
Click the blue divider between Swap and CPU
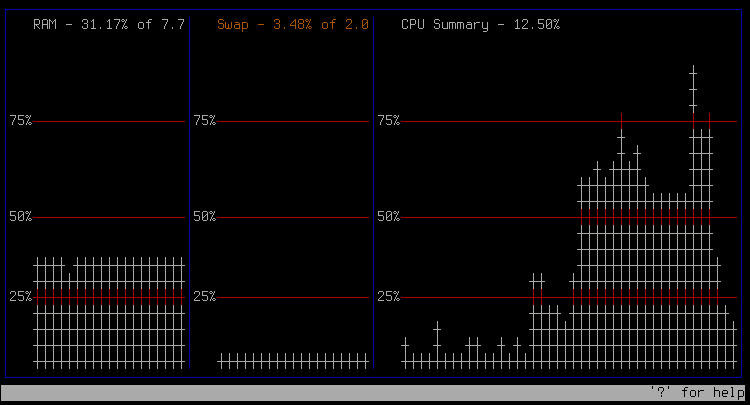pos(373,193)
